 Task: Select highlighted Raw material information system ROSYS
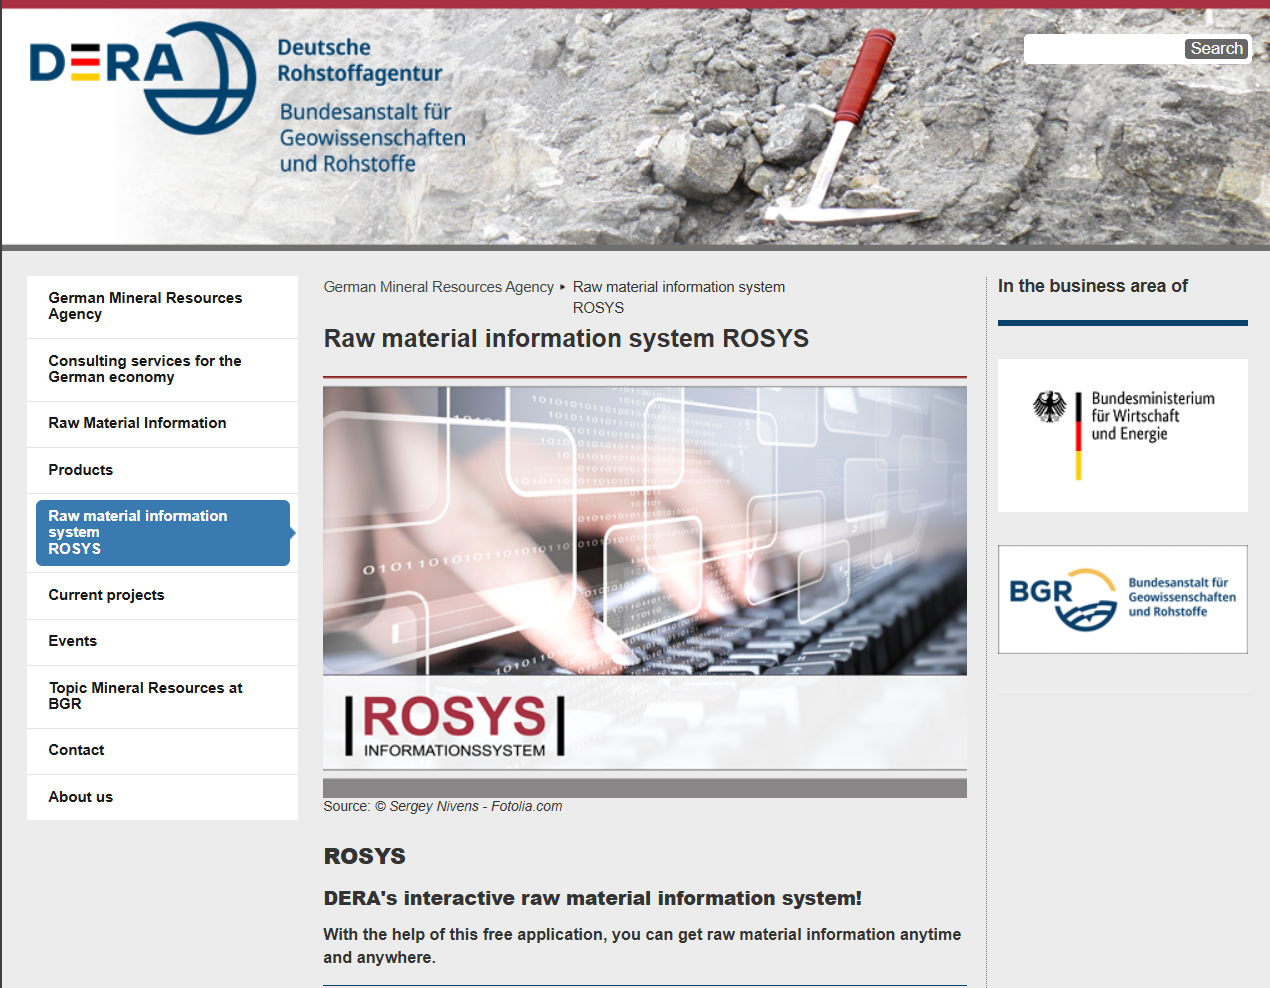[163, 533]
